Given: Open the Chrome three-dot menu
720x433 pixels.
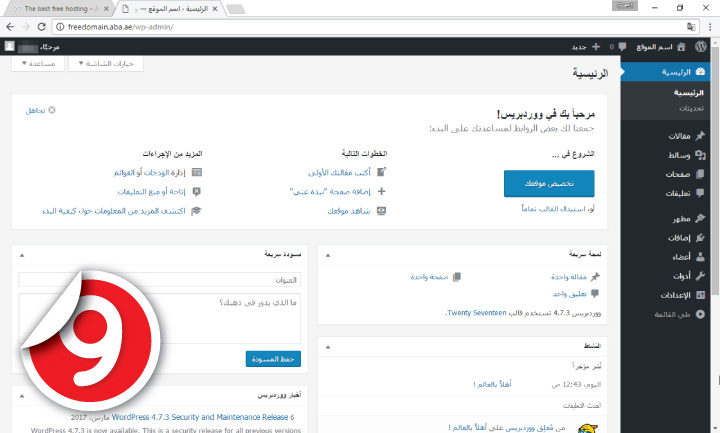Looking at the screenshot, I should coord(710,27).
